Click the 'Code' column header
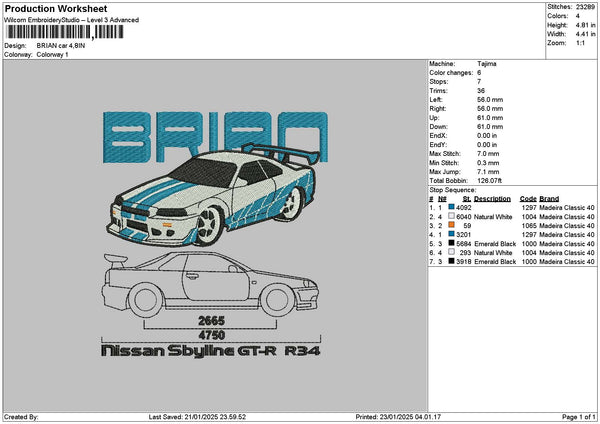600x424 pixels. point(528,199)
